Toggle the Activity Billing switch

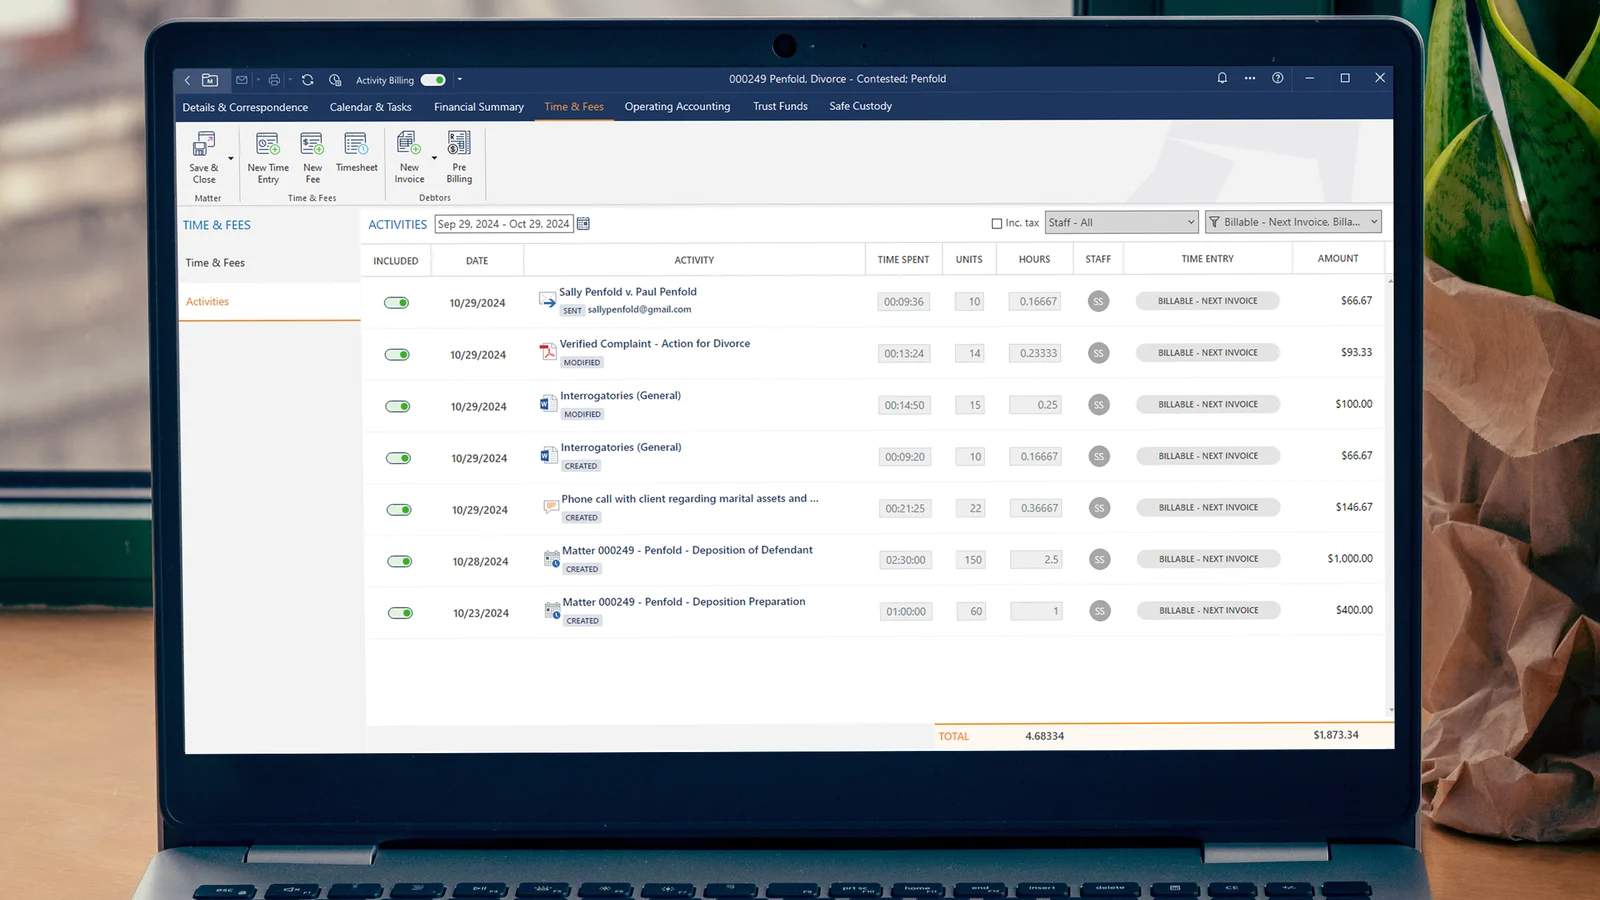coord(433,80)
